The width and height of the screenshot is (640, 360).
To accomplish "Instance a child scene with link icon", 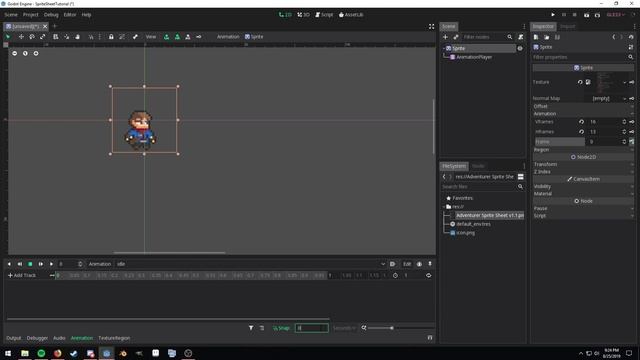I will point(456,37).
